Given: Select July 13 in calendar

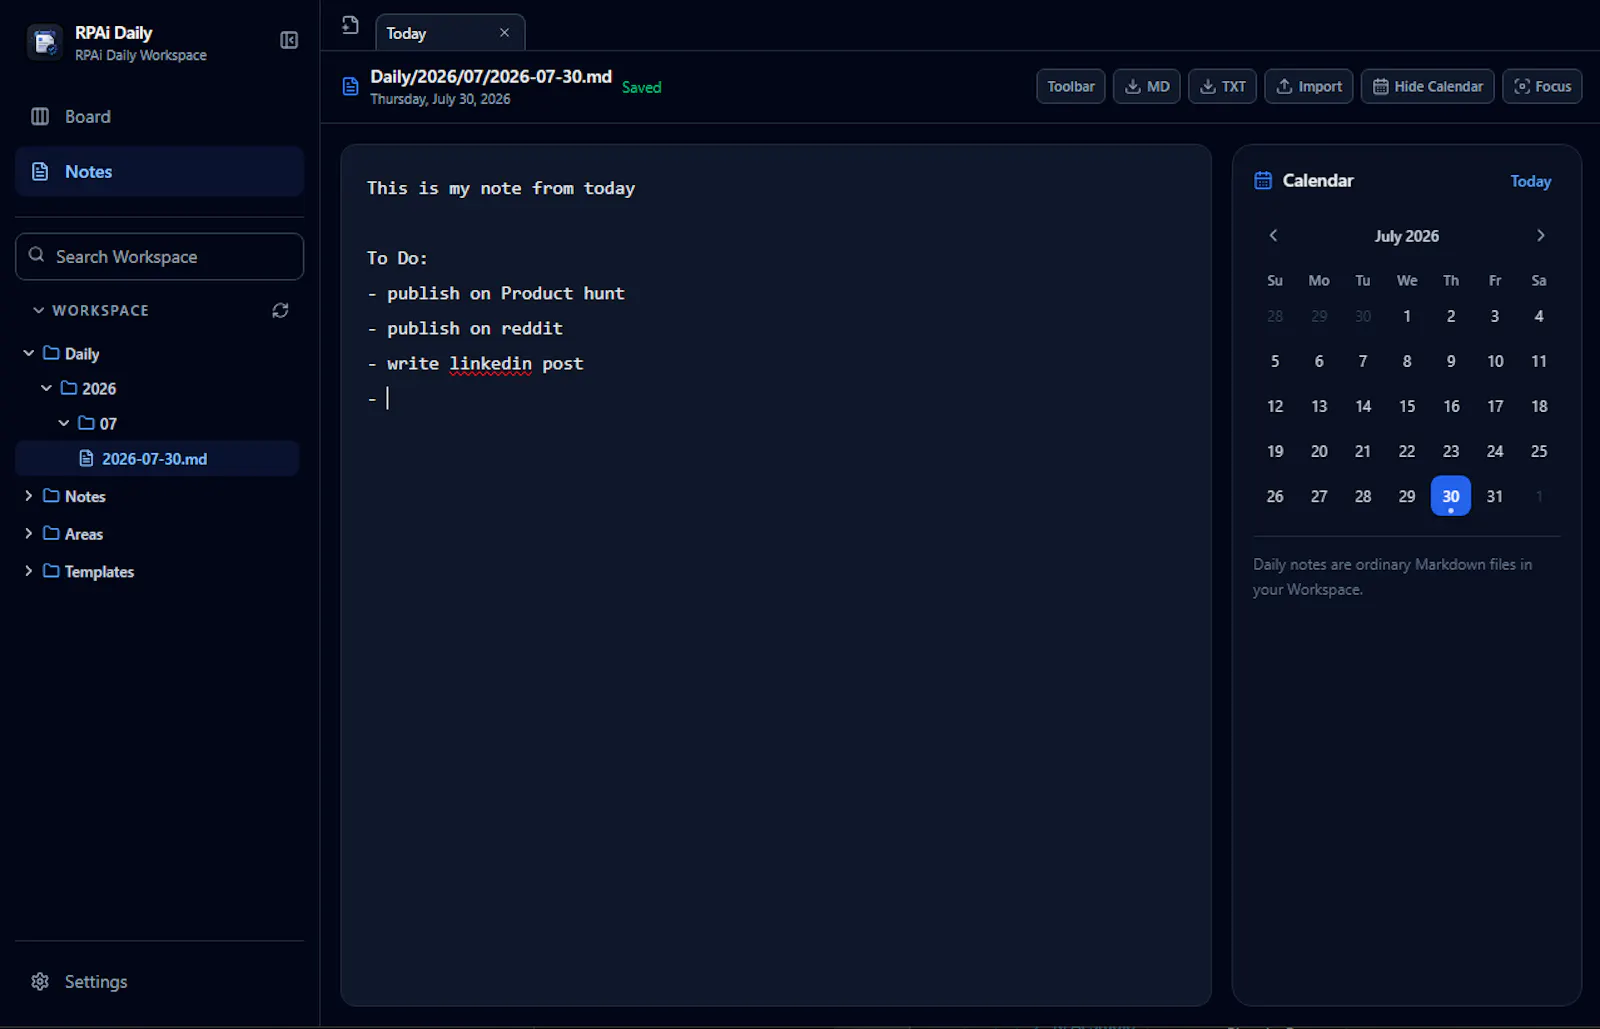Looking at the screenshot, I should [x=1319, y=406].
